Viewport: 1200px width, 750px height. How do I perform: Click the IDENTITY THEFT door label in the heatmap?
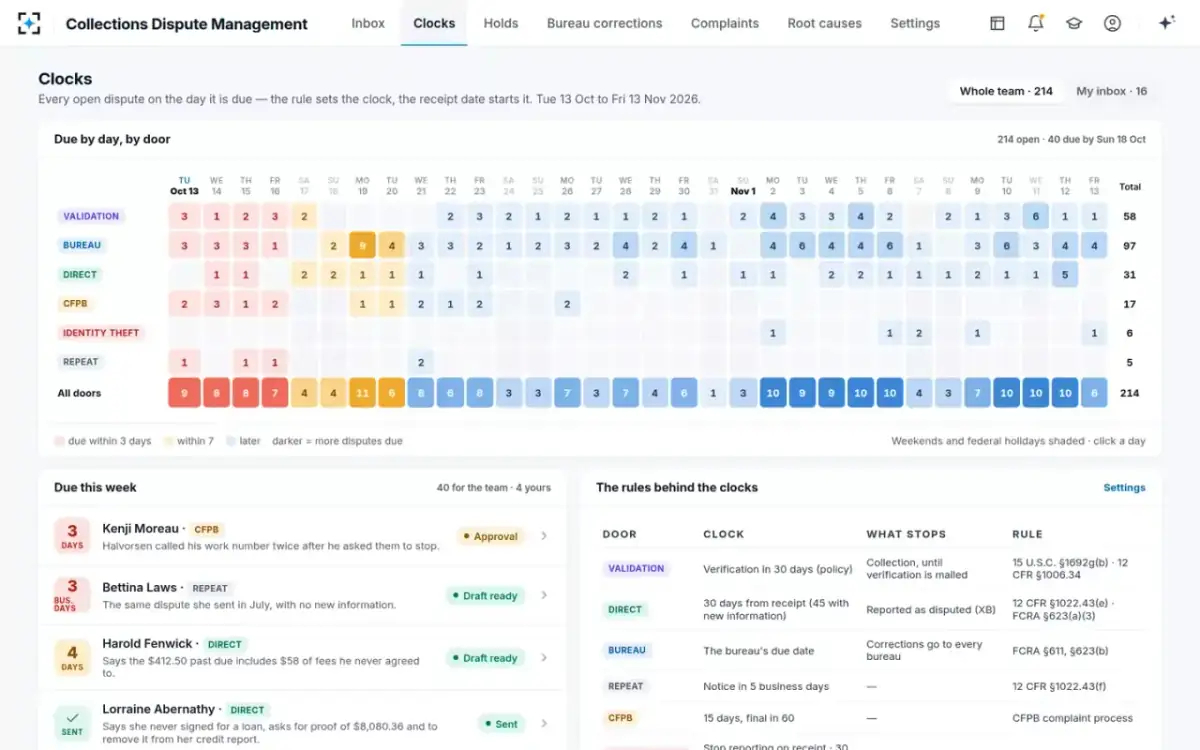pos(101,333)
